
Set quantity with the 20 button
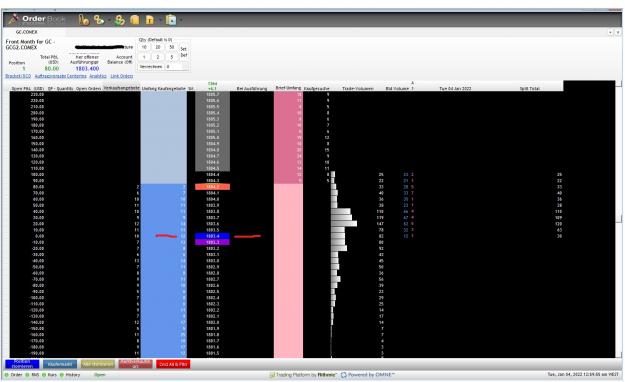click(x=158, y=47)
